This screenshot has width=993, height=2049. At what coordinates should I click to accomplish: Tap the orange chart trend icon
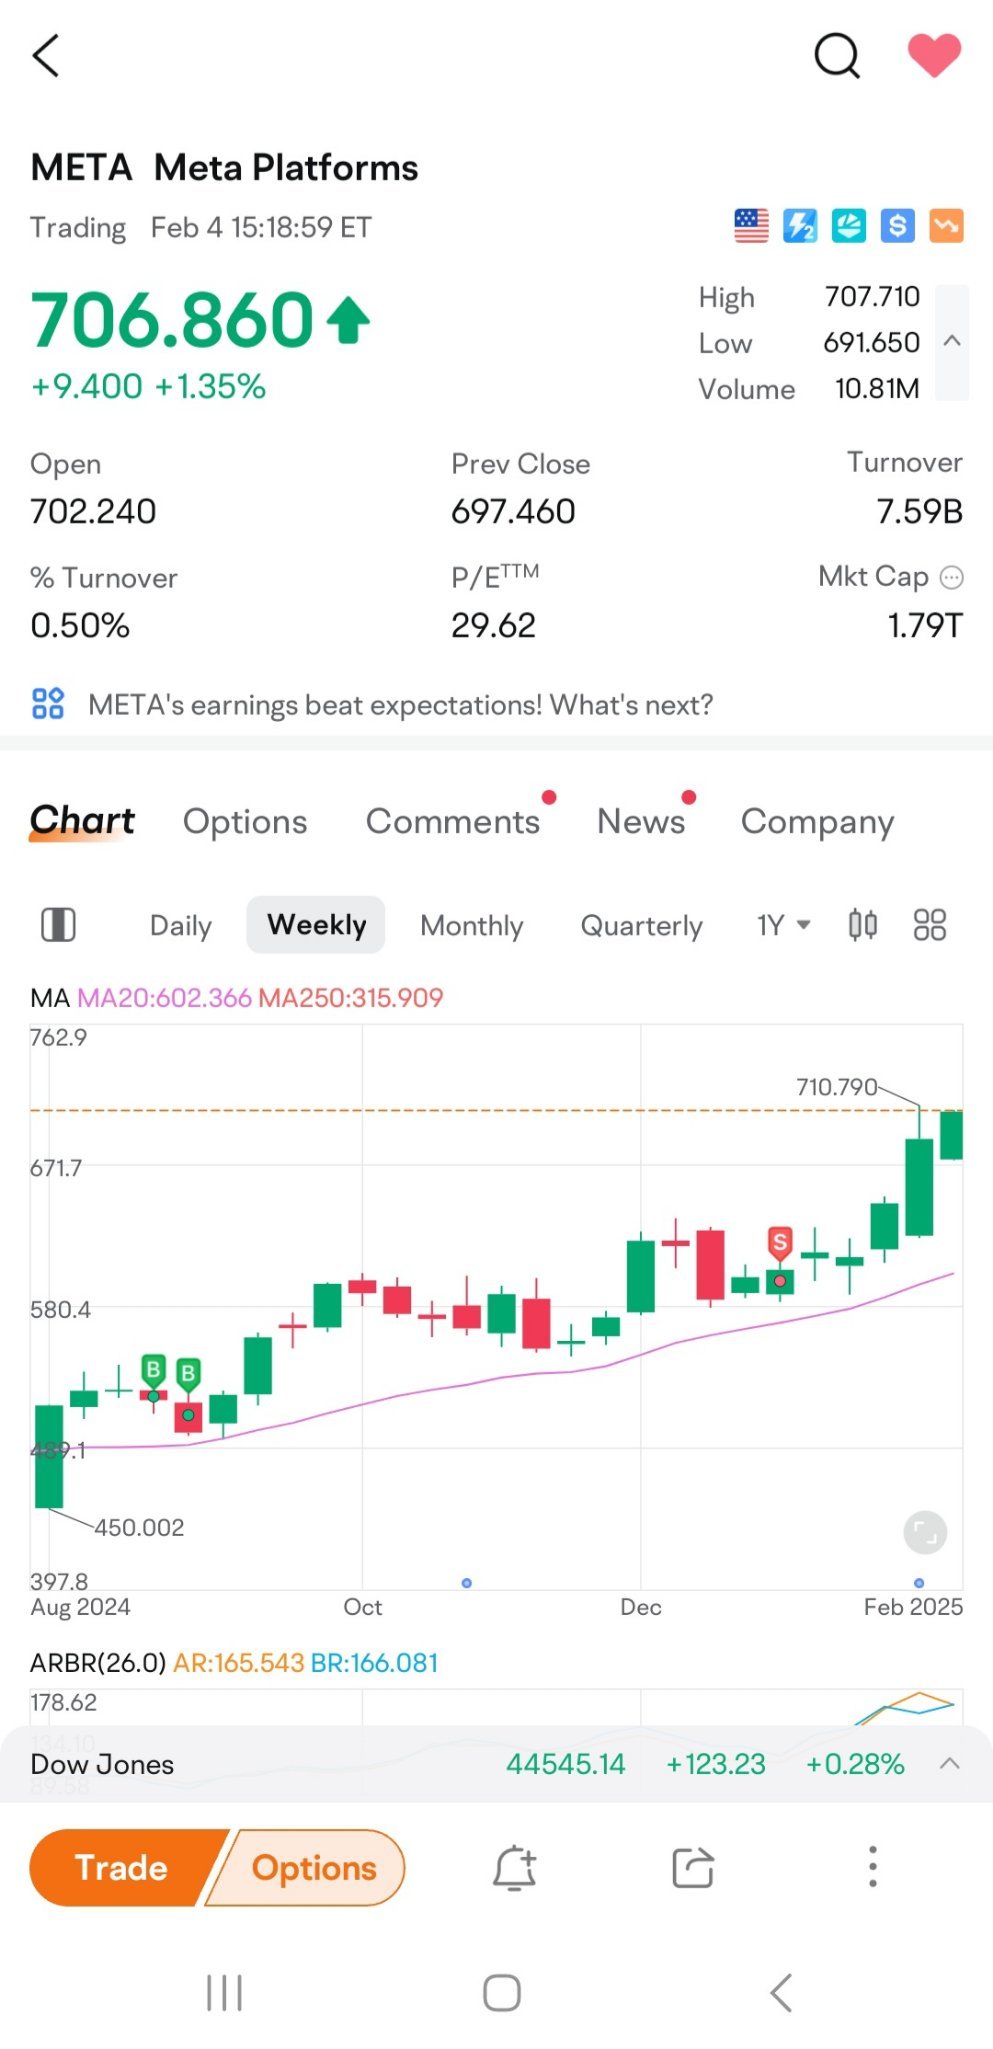[946, 226]
